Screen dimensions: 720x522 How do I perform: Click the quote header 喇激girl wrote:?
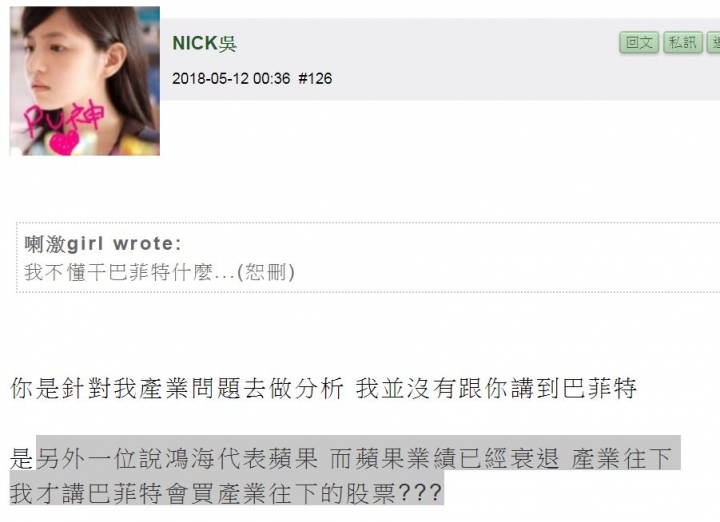103,244
